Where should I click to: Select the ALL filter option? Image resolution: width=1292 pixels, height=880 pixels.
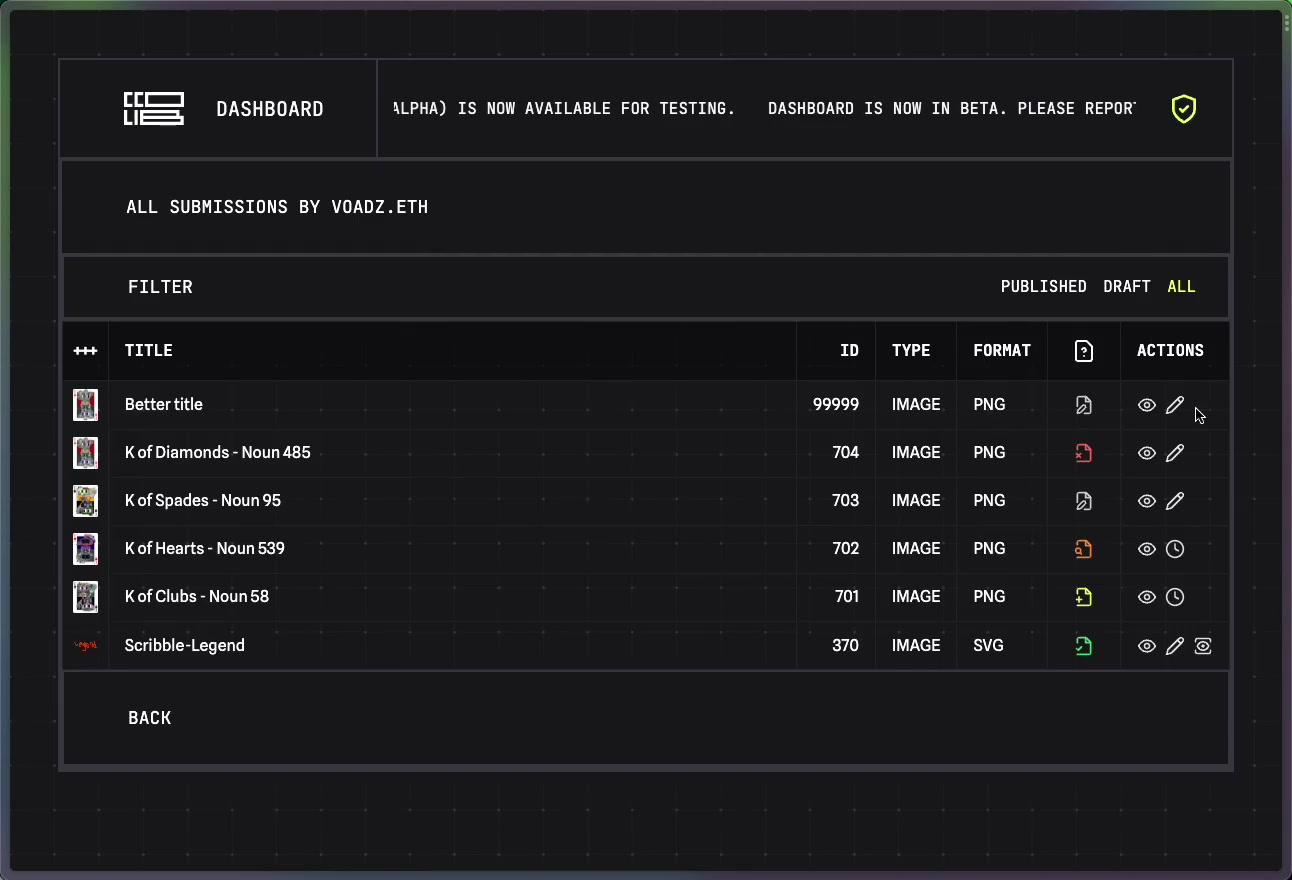[x=1181, y=287]
